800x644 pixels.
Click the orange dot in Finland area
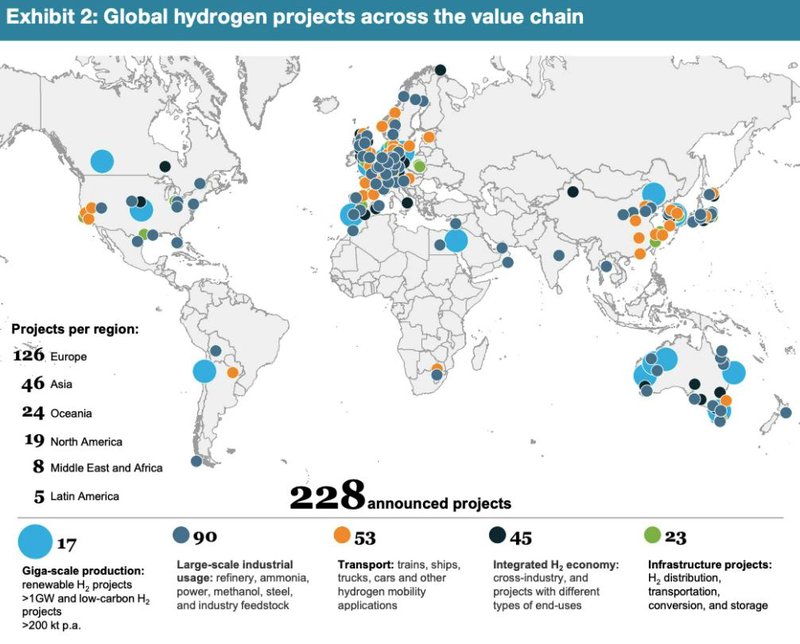(x=429, y=137)
